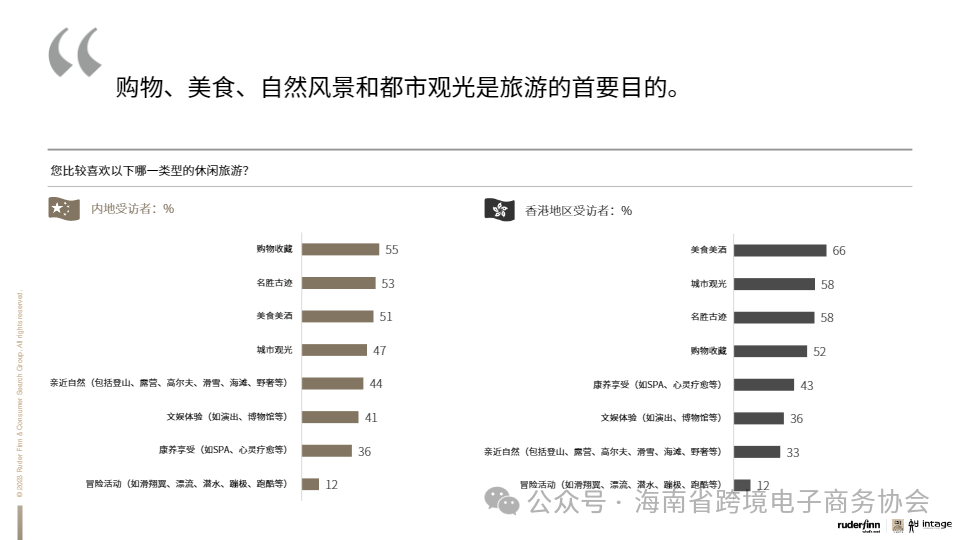Click the value 33
Viewport: 960px width, 540px height.
point(793,453)
